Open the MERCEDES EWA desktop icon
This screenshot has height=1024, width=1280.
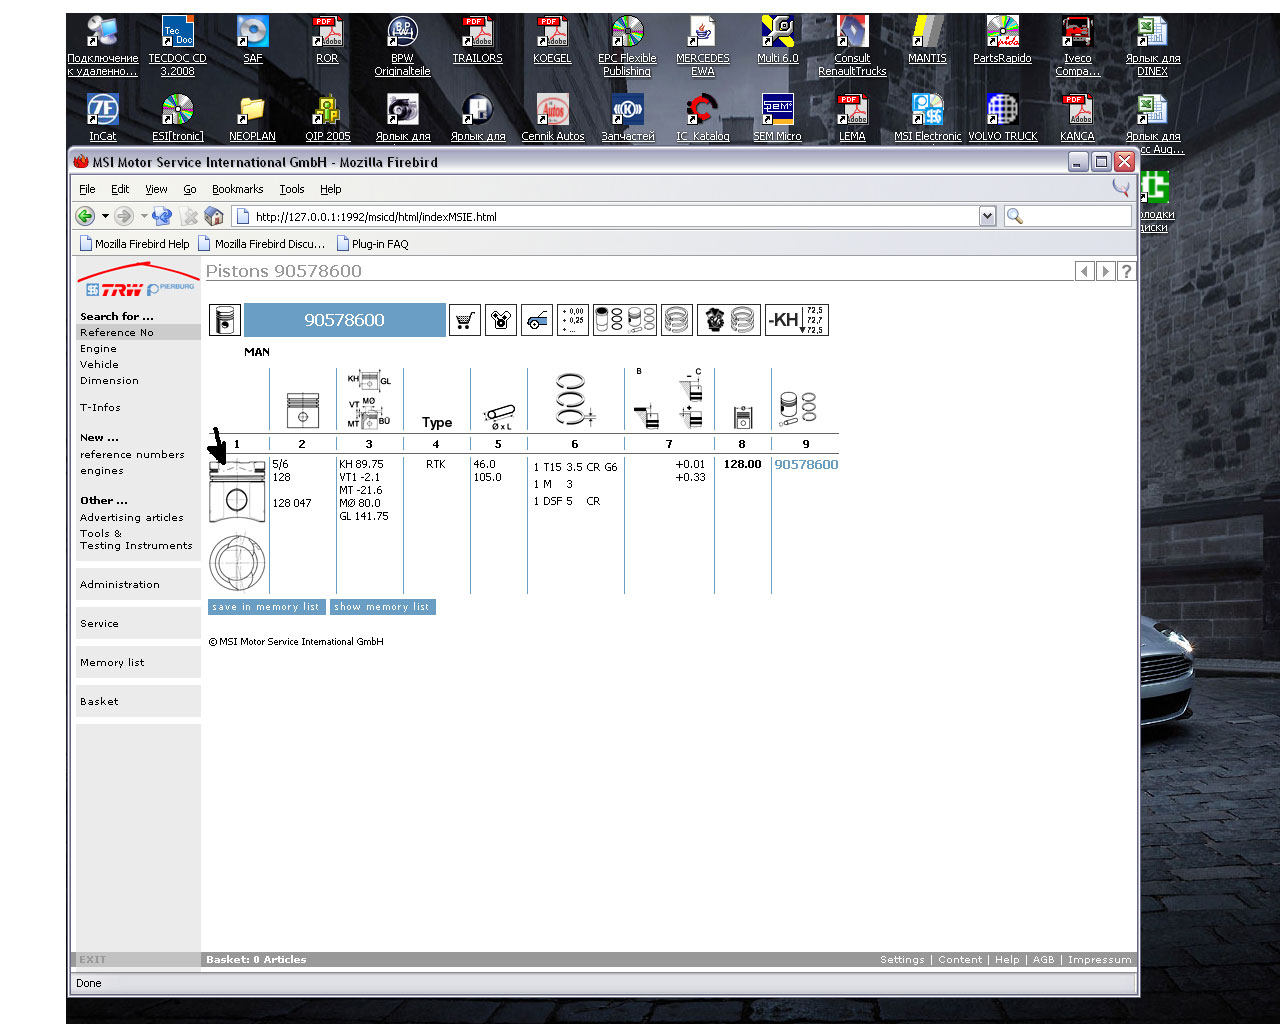(x=703, y=46)
